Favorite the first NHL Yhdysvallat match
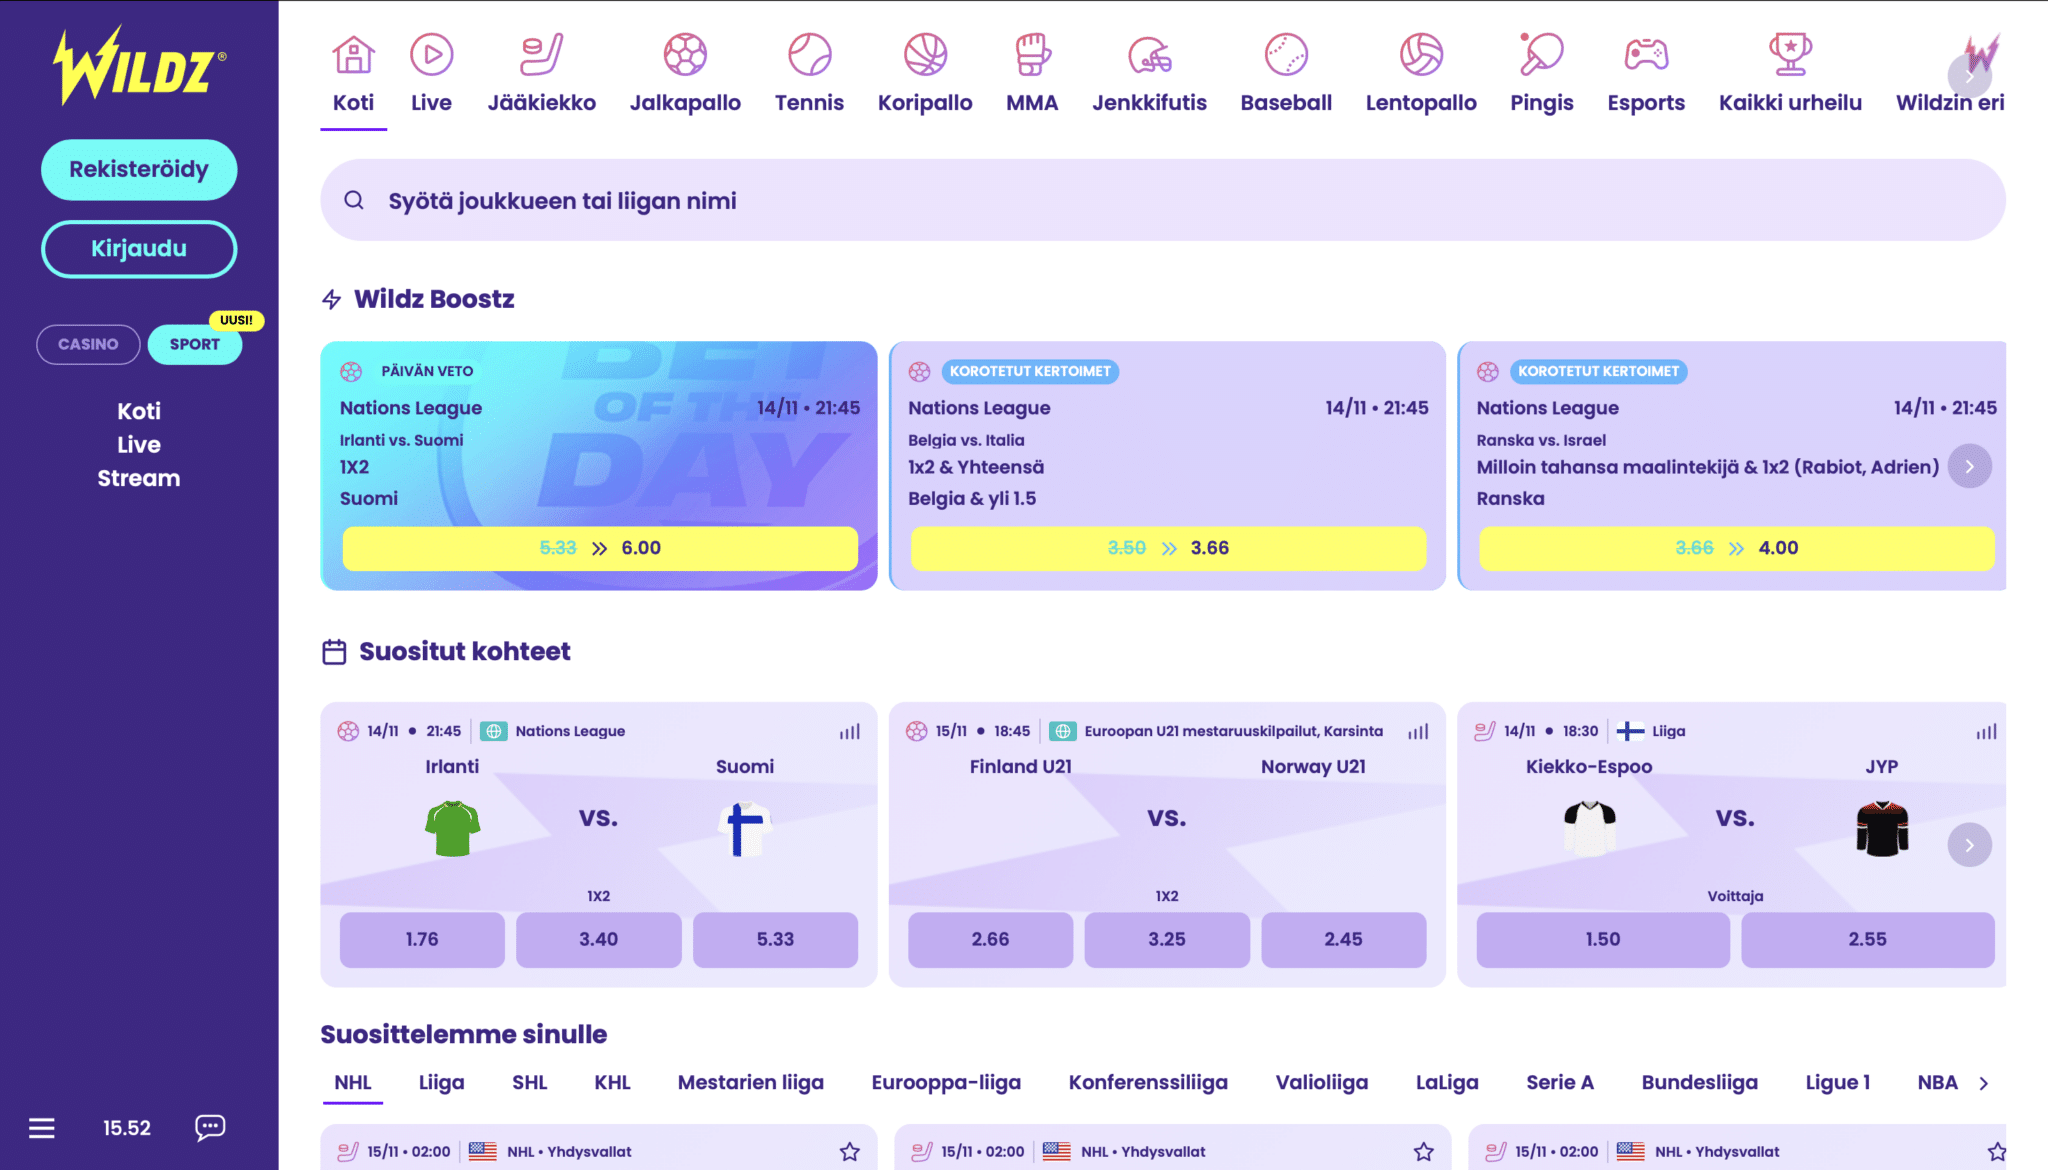Image resolution: width=2048 pixels, height=1170 pixels. 850,1151
